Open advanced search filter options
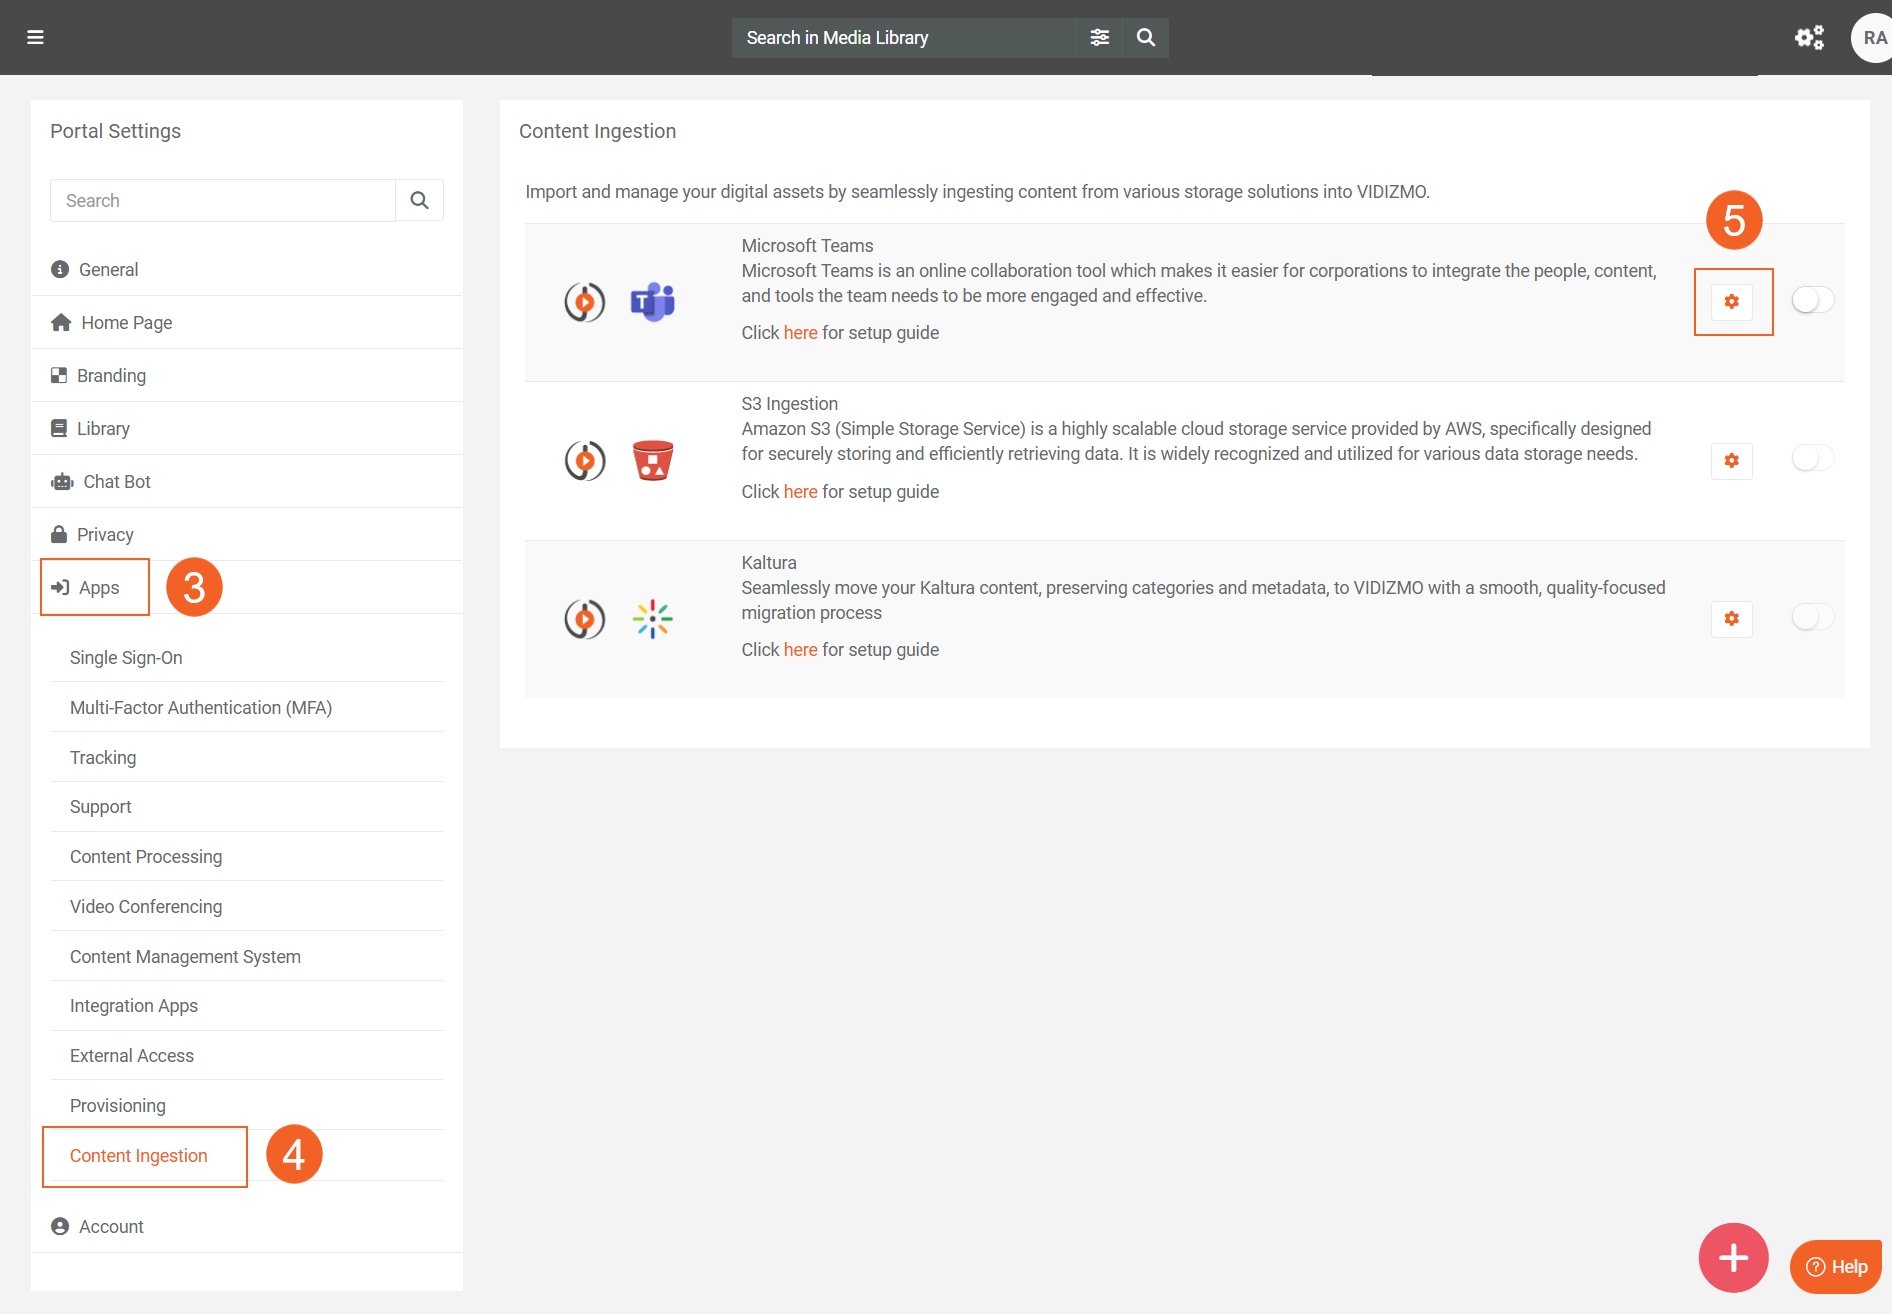 click(x=1099, y=38)
